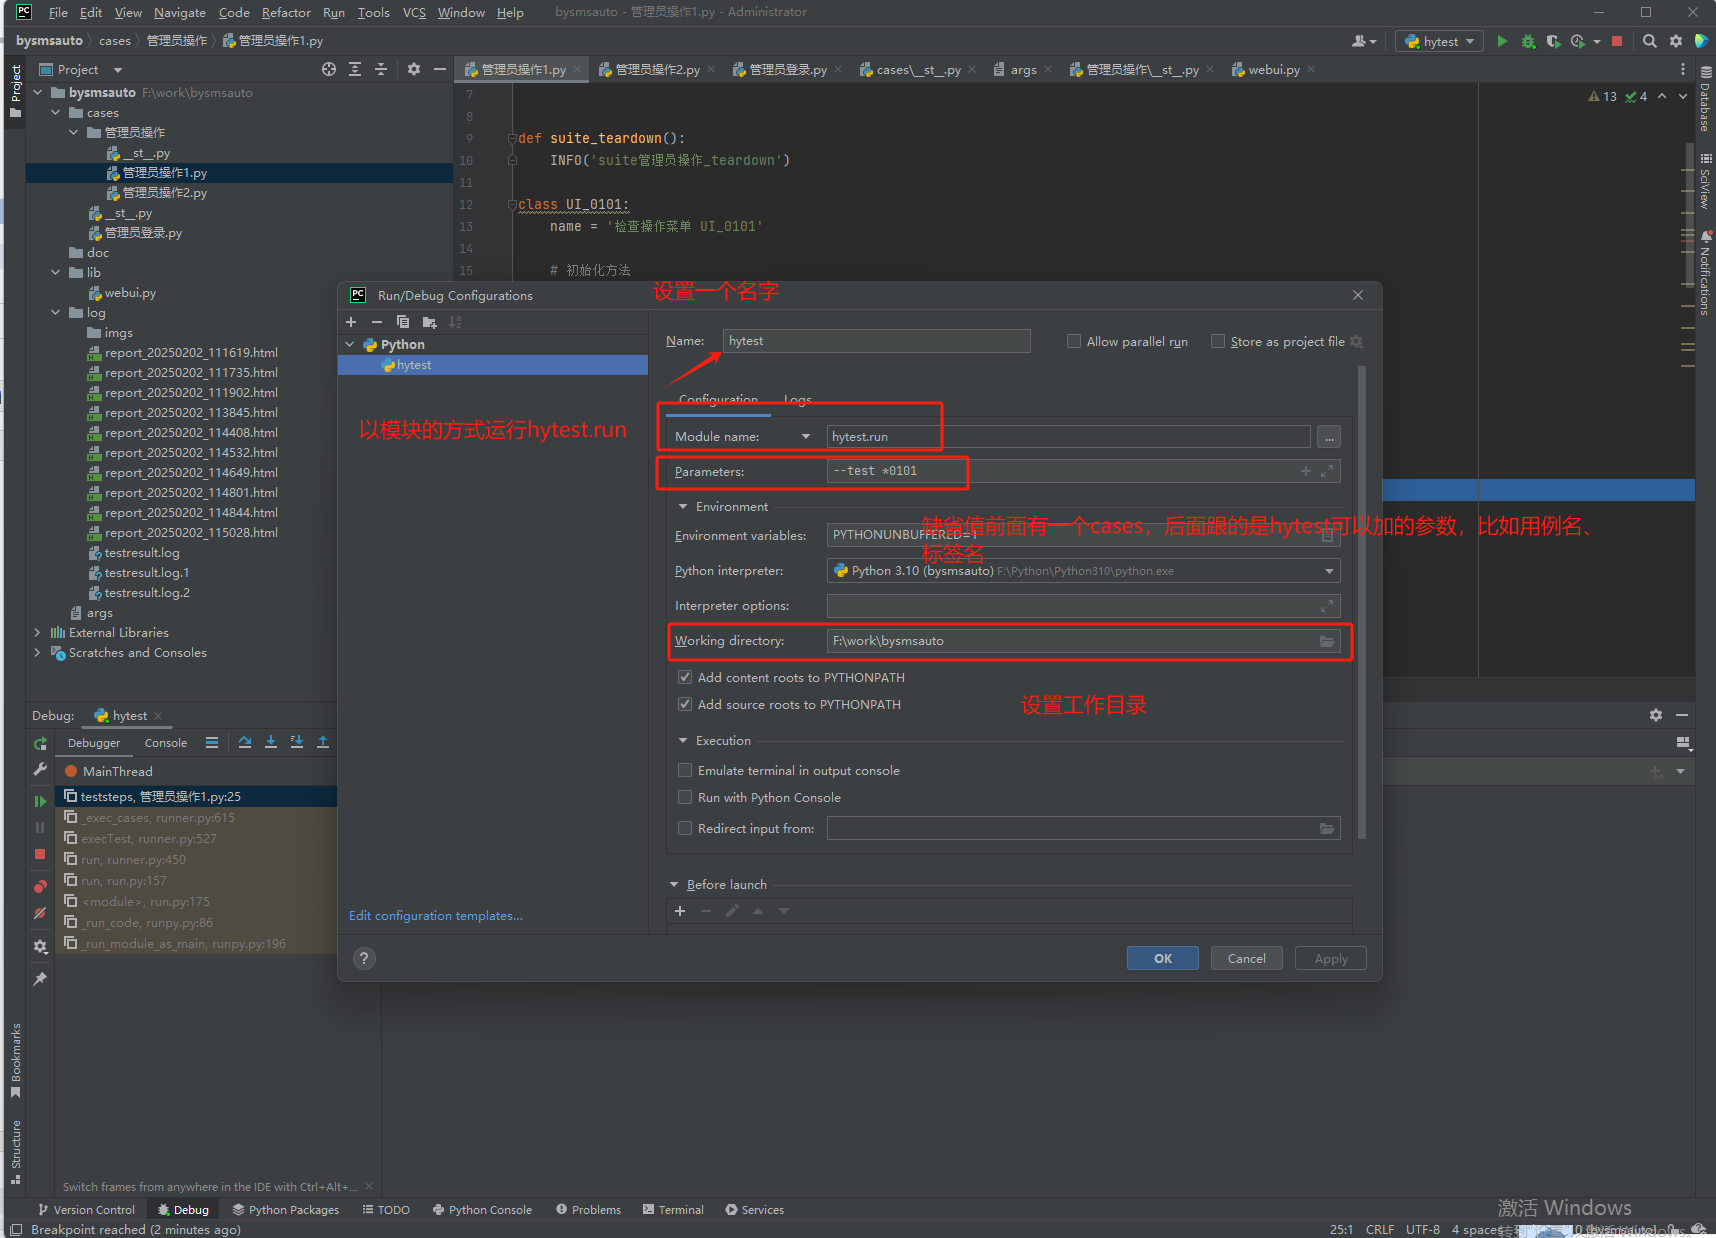
Task: Open the Navigate menu
Action: point(180,12)
